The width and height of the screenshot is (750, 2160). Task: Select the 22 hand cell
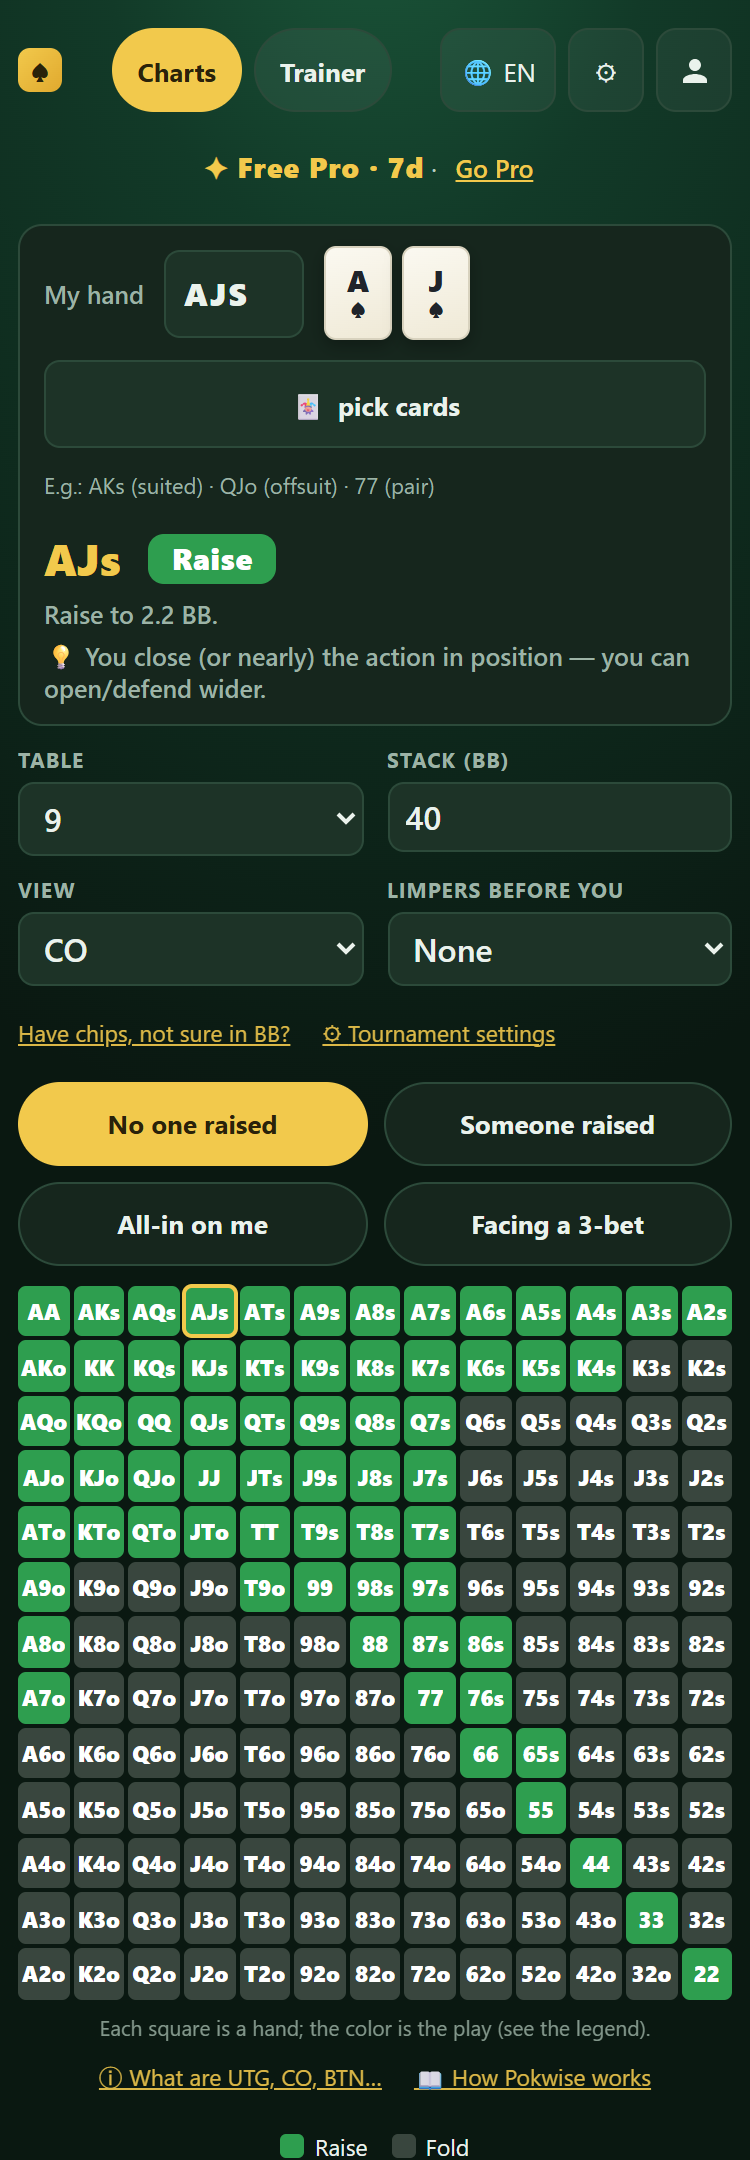(x=707, y=1974)
